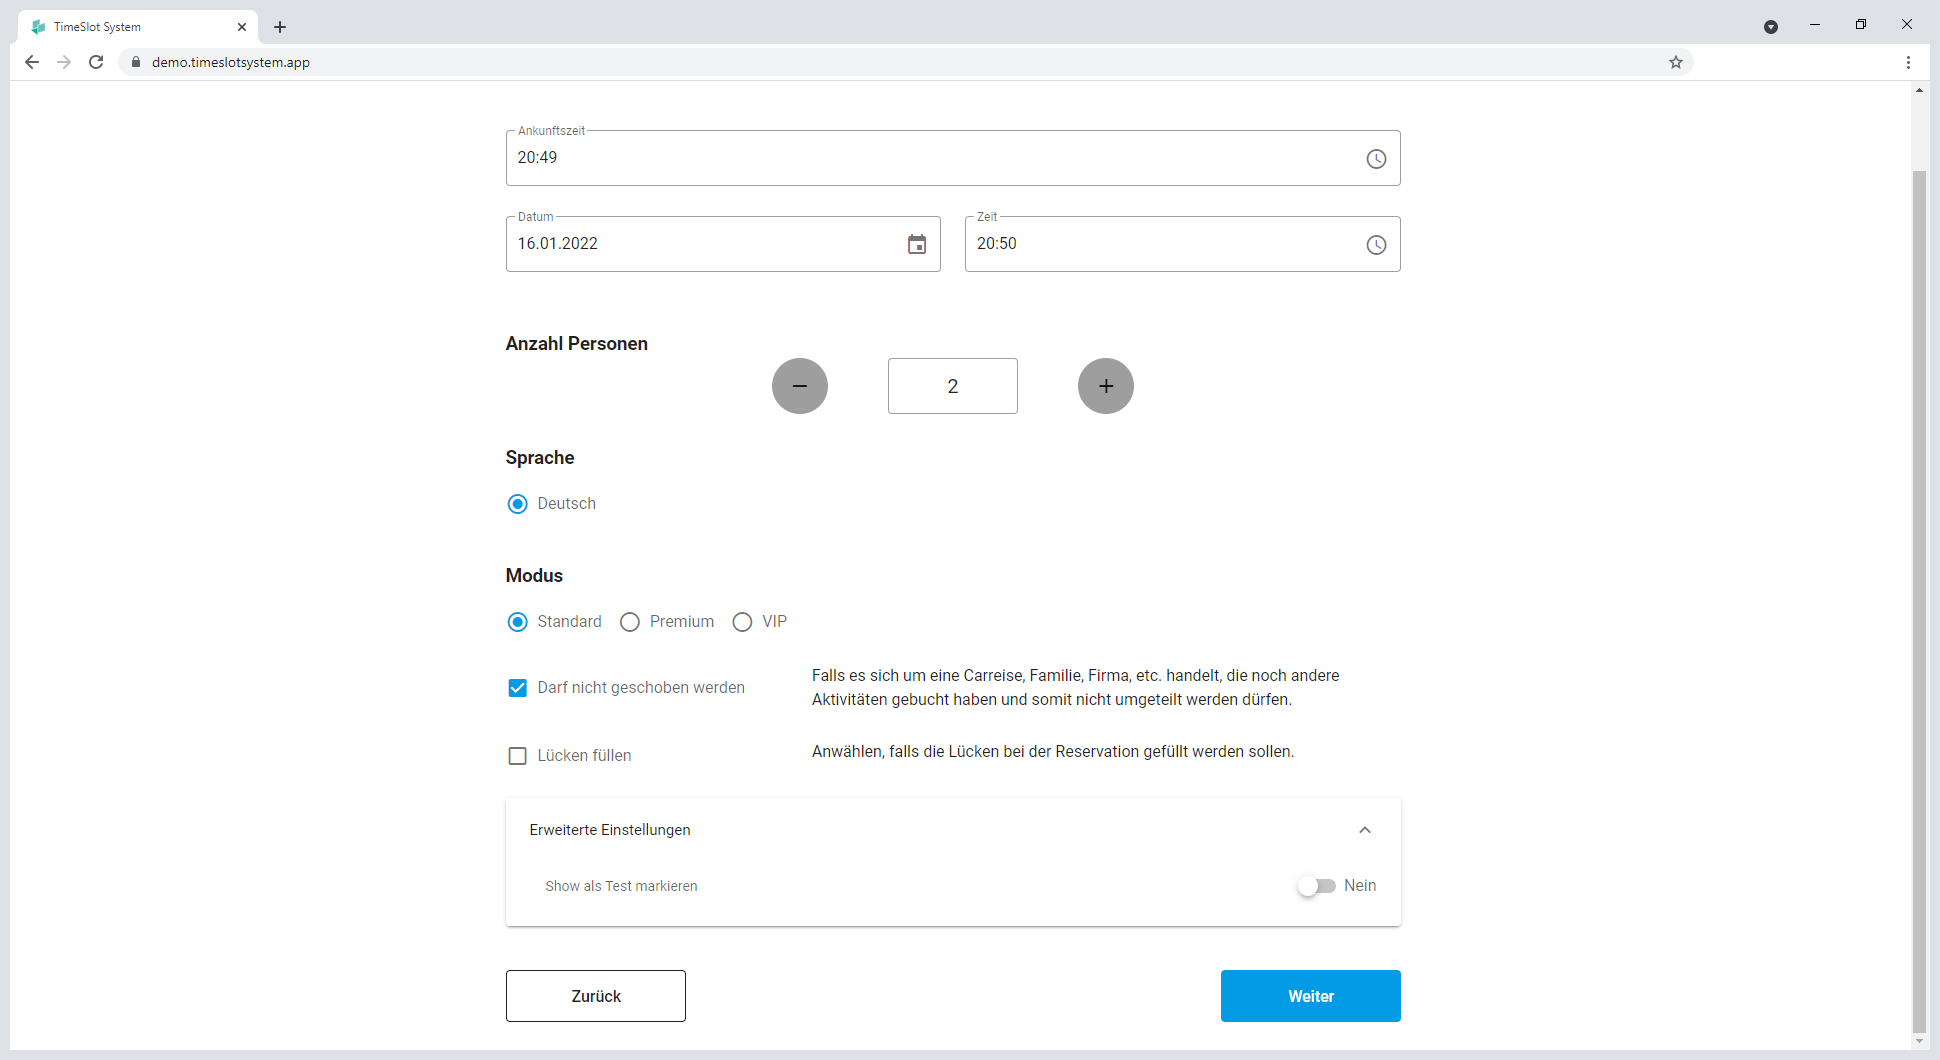
Task: Choose the Premium mode option
Action: tap(630, 622)
